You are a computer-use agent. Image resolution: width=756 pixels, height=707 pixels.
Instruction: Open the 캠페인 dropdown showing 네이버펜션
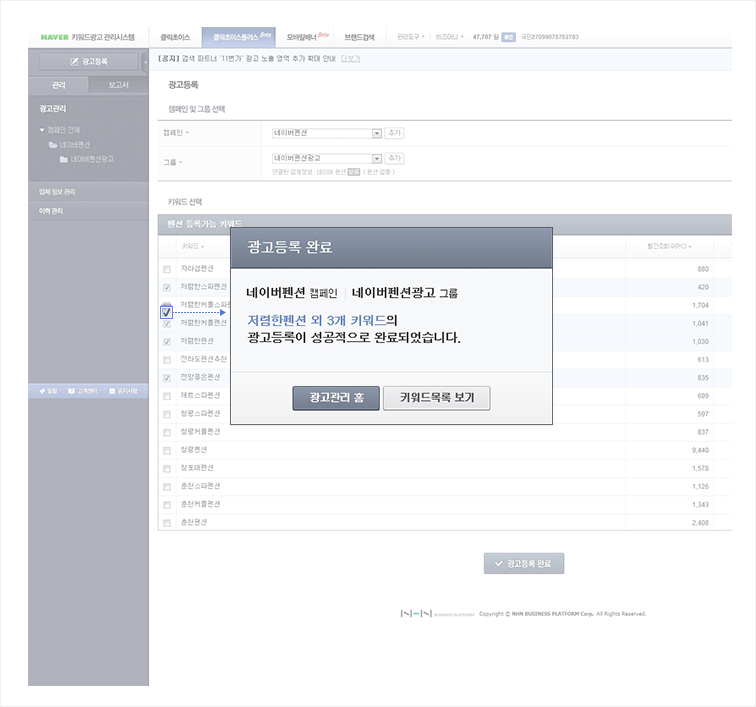(327, 133)
